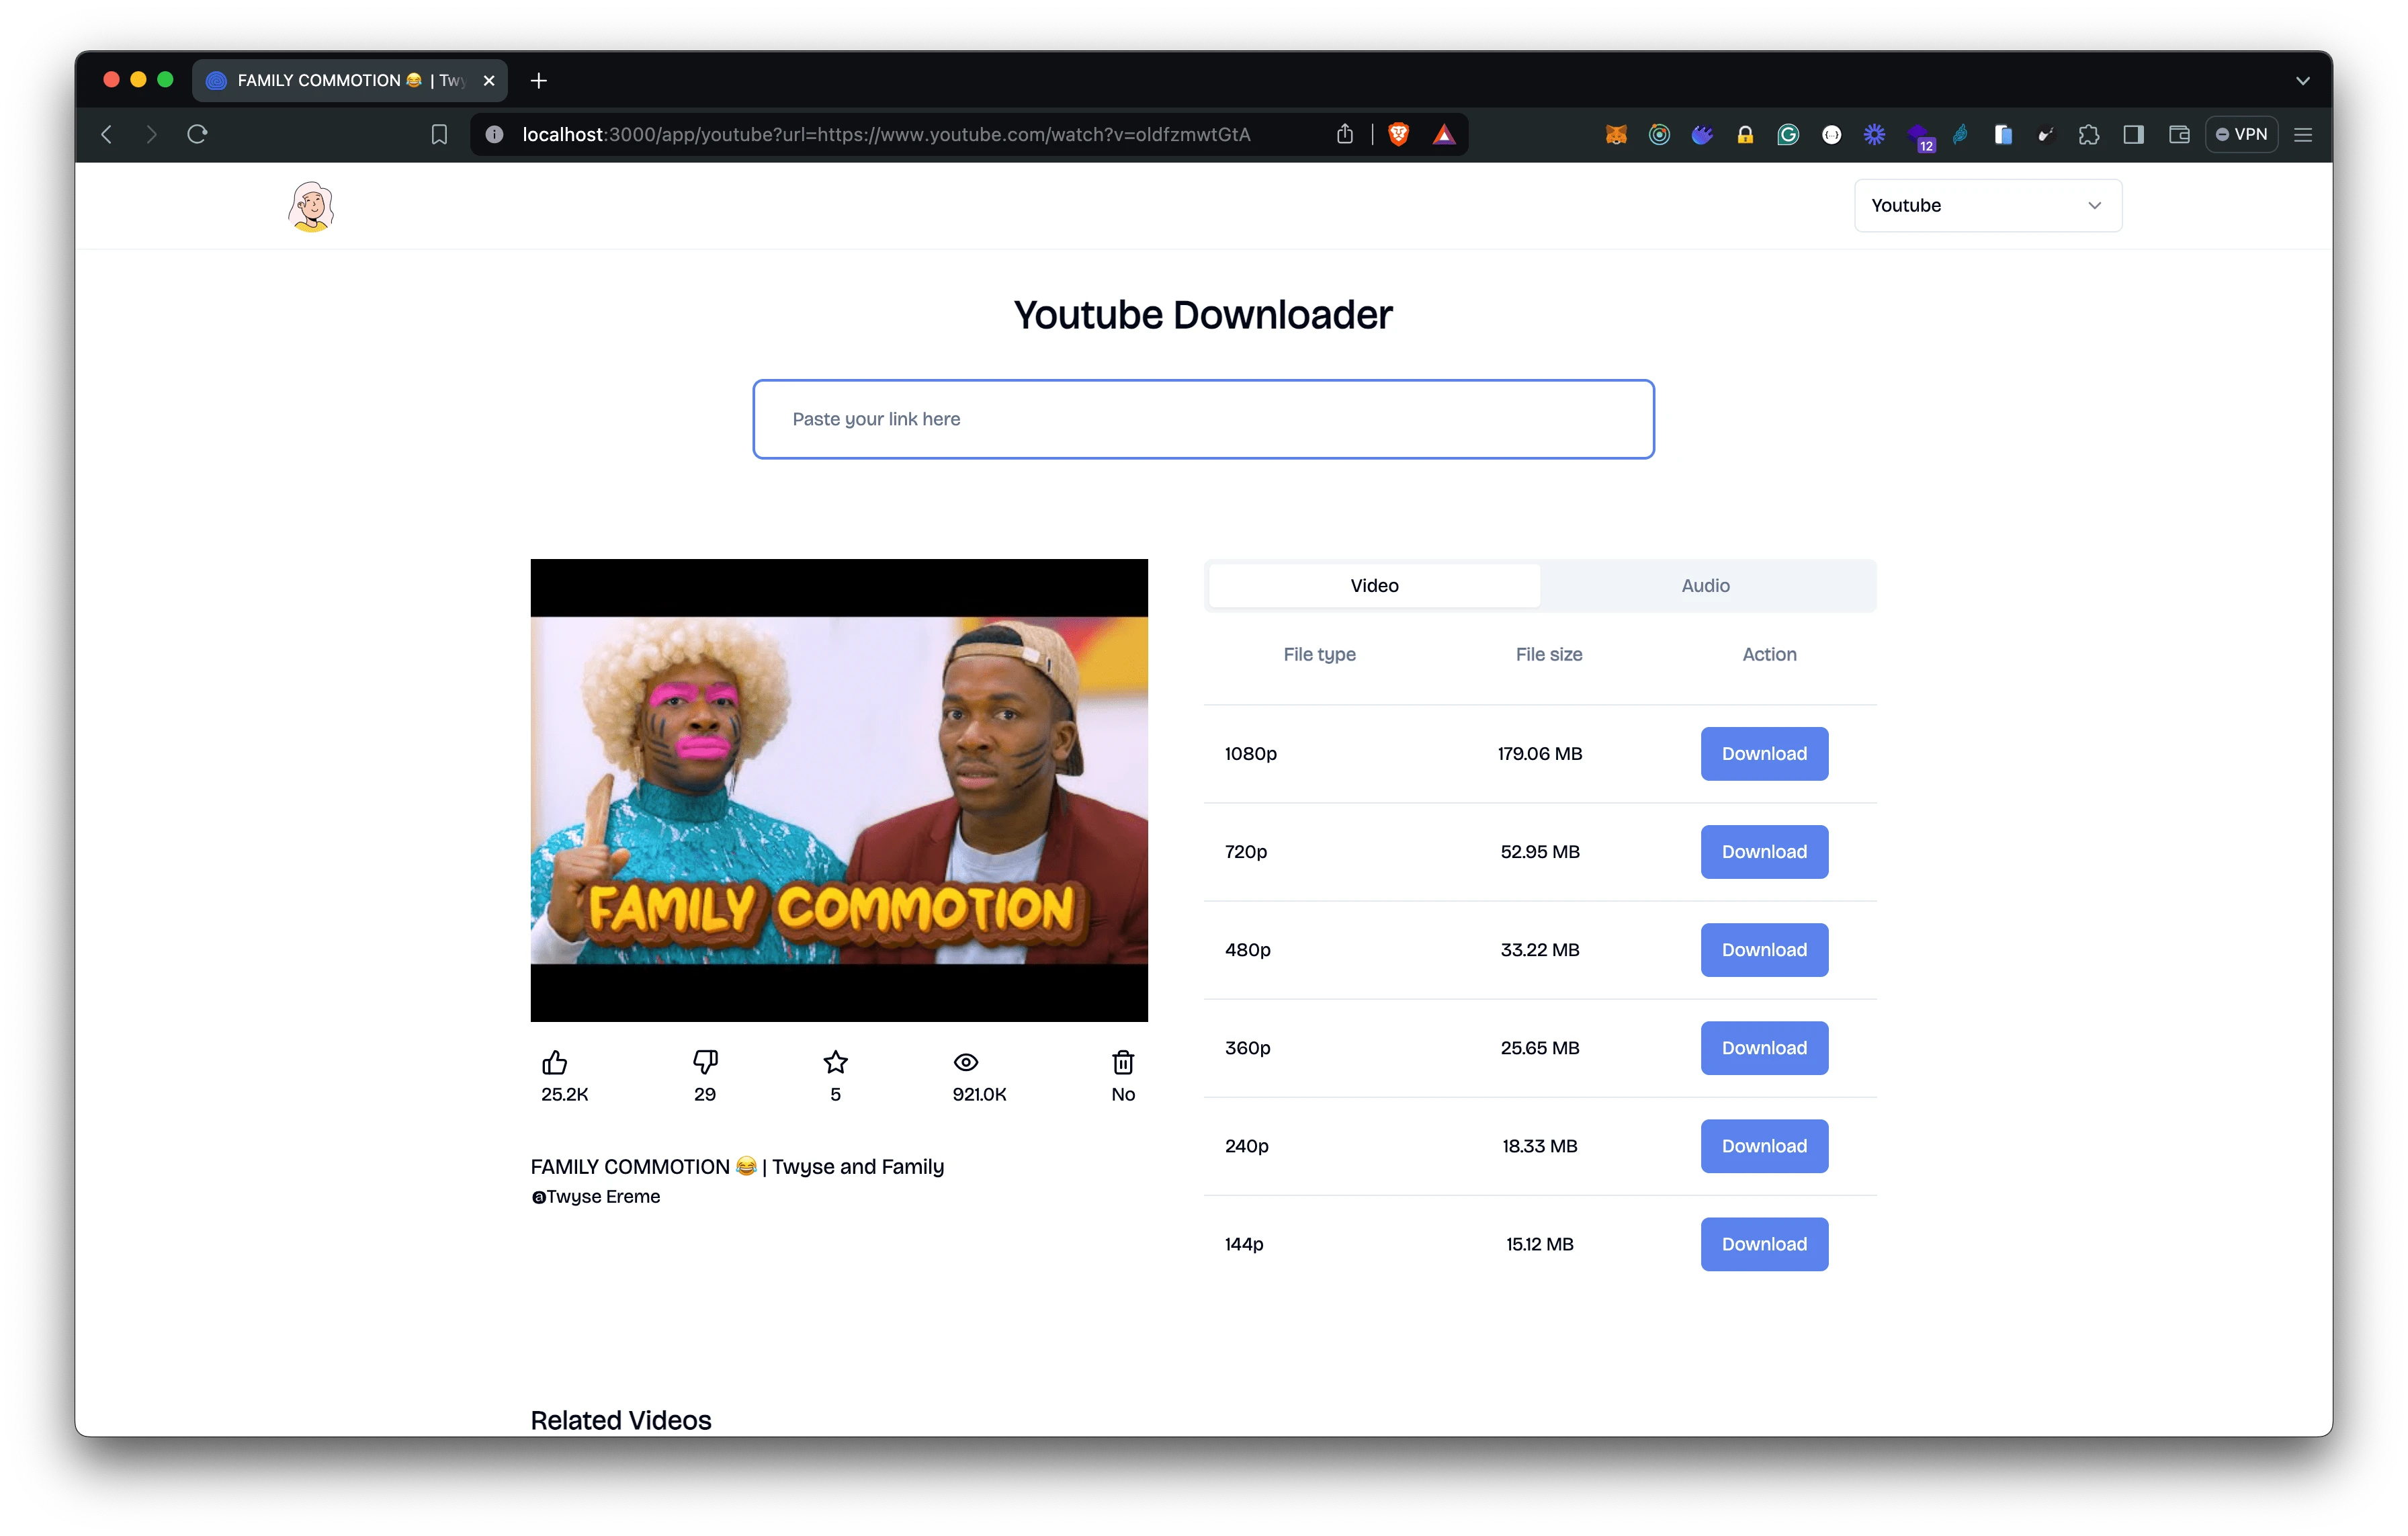Screen dimensions: 2408x1536
Task: Download the 360p video
Action: point(1764,1047)
